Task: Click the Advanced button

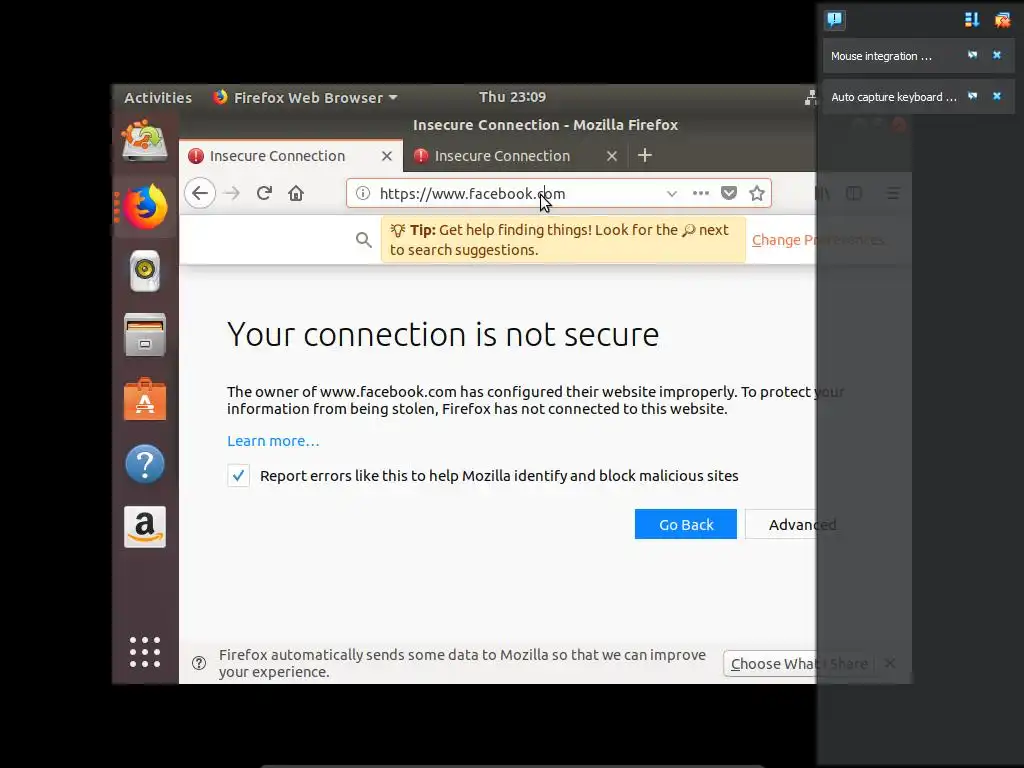Action: tap(802, 524)
